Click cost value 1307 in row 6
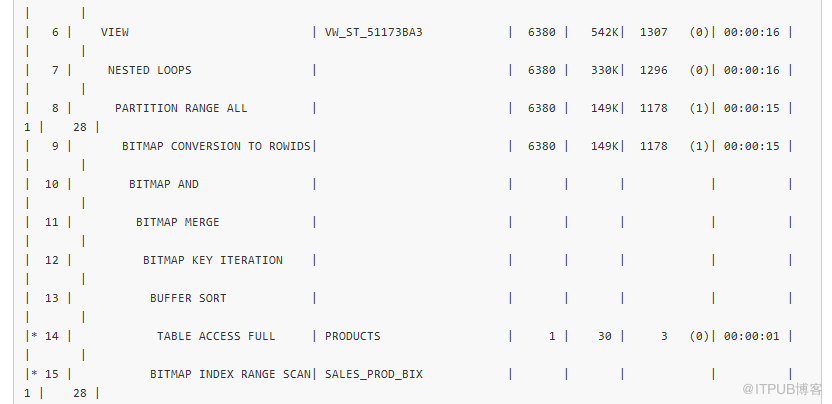This screenshot has height=404, width=832. pyautogui.click(x=653, y=32)
